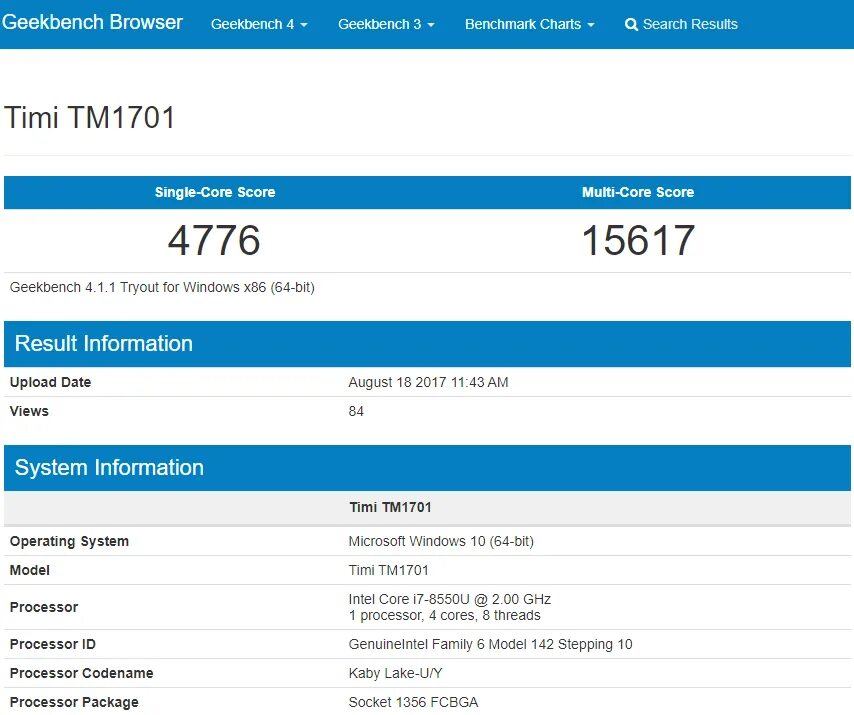Open the Geekbench 3 menu
Screen dimensions: 854x715
coord(386,24)
